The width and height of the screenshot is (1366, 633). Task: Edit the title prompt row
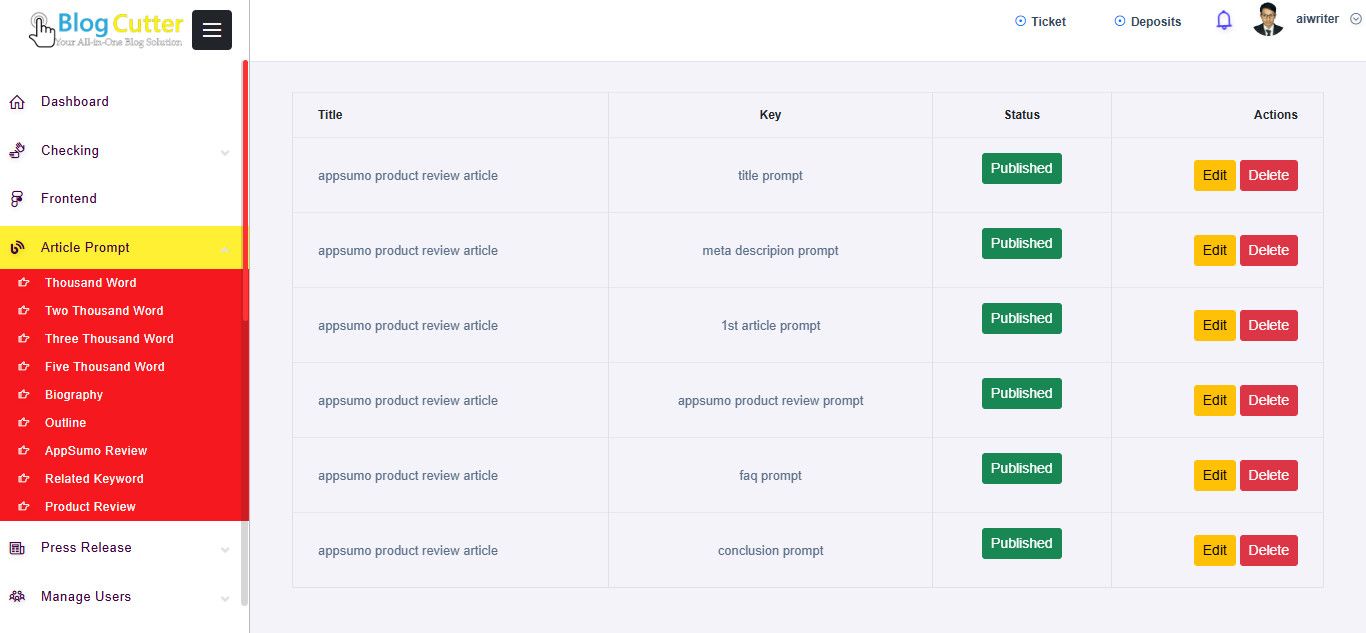1214,175
